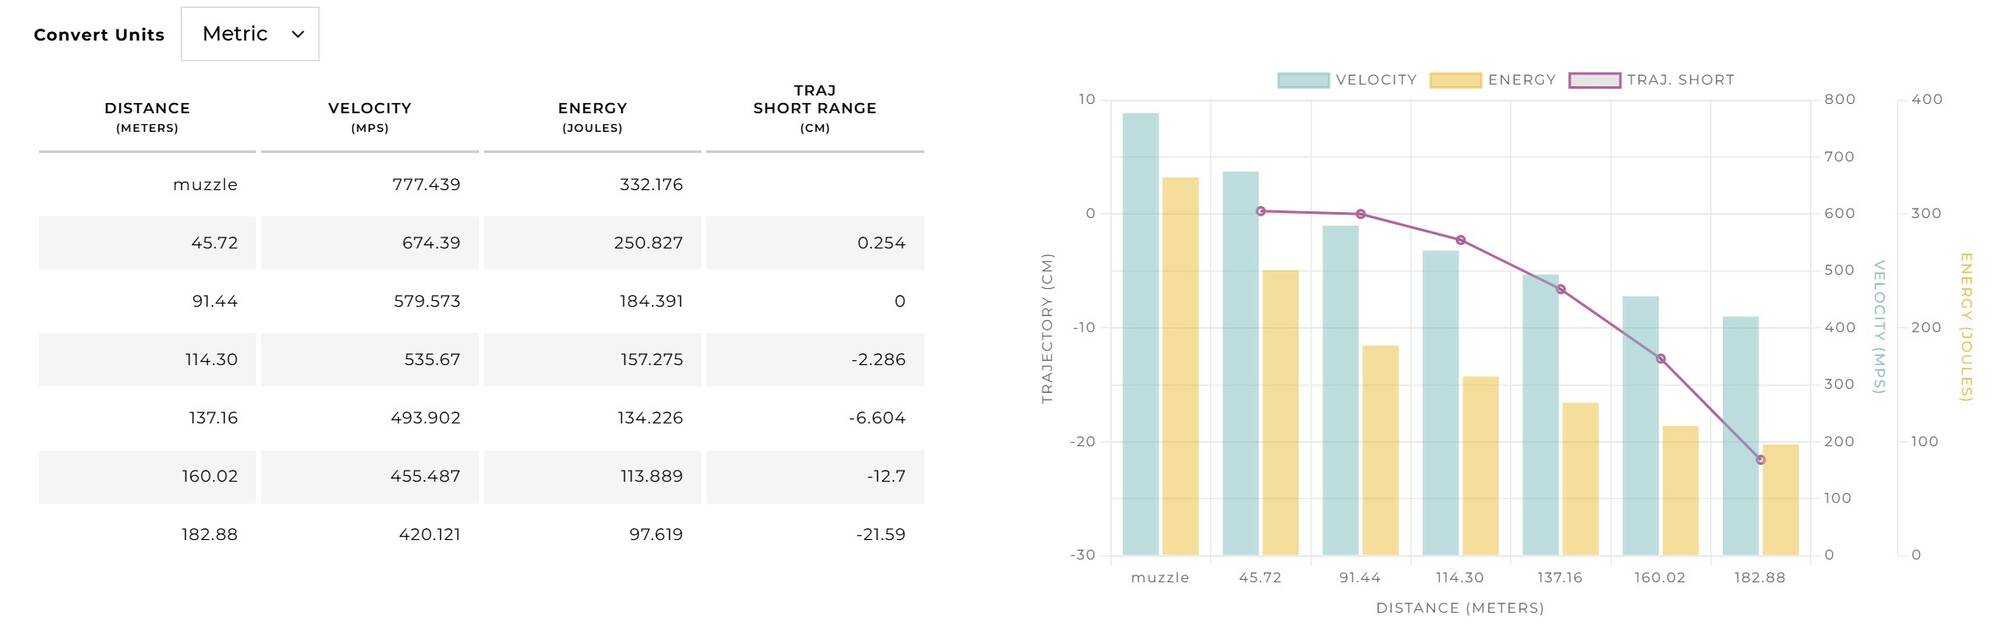Open the Convert Units dropdown
Screen dimensions: 2000x633
point(249,34)
